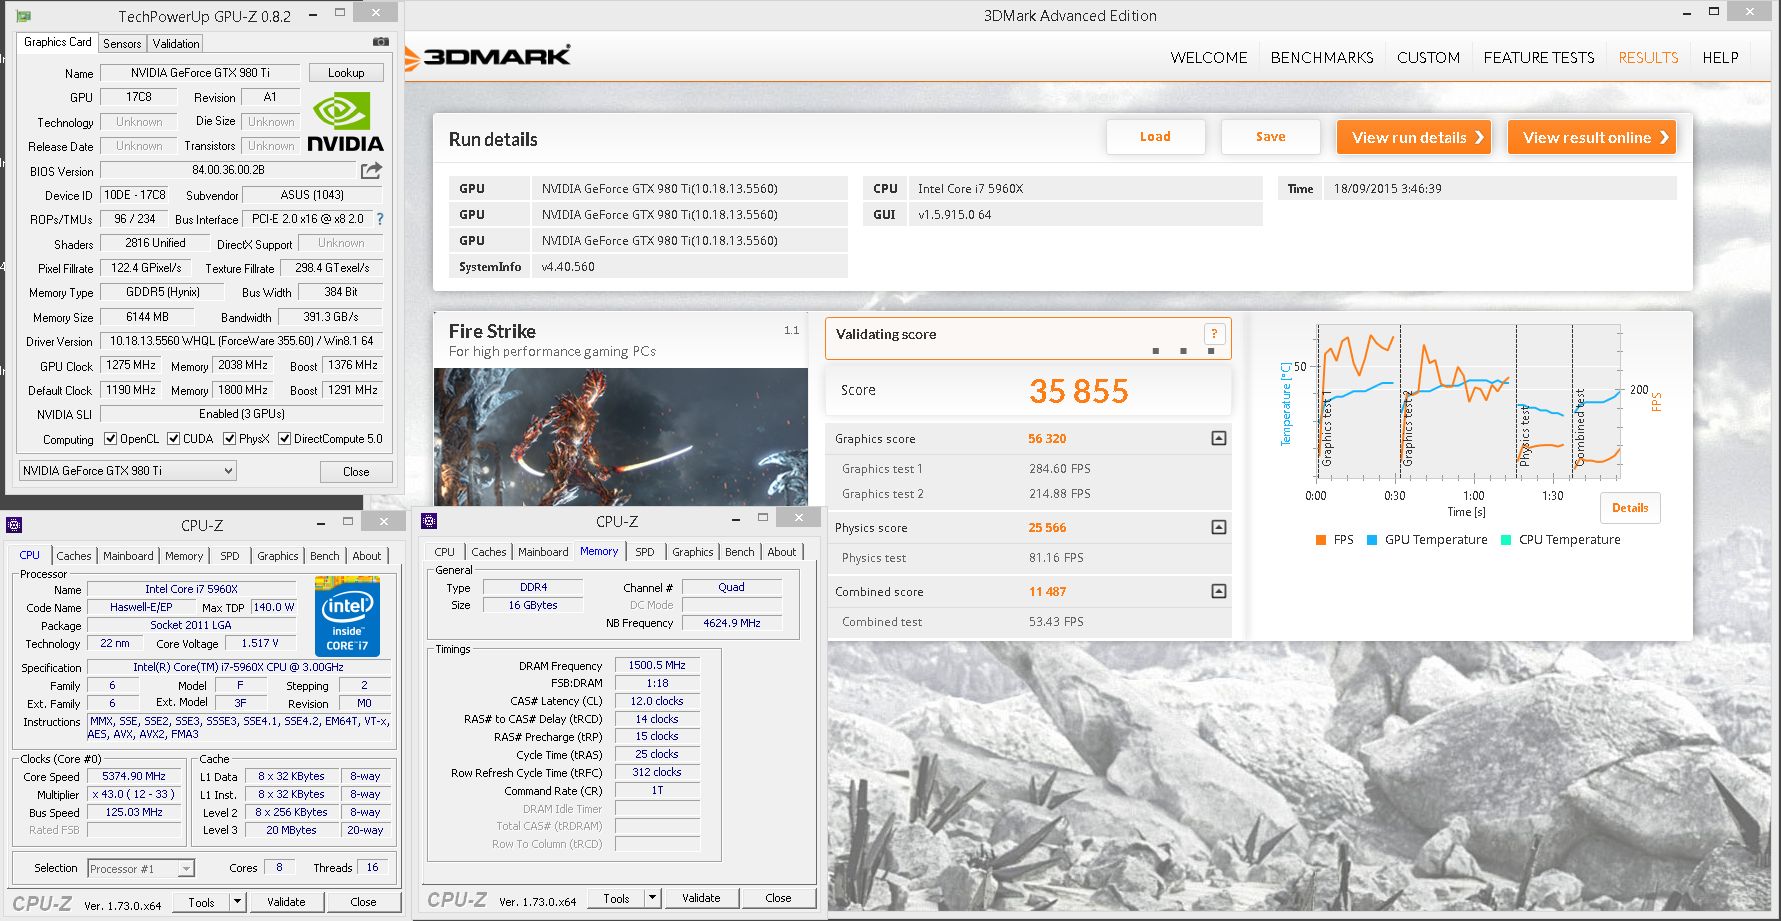Open the BENCHMARKS menu in 3DMark
Viewport: 1781px width, 921px height.
pos(1322,58)
